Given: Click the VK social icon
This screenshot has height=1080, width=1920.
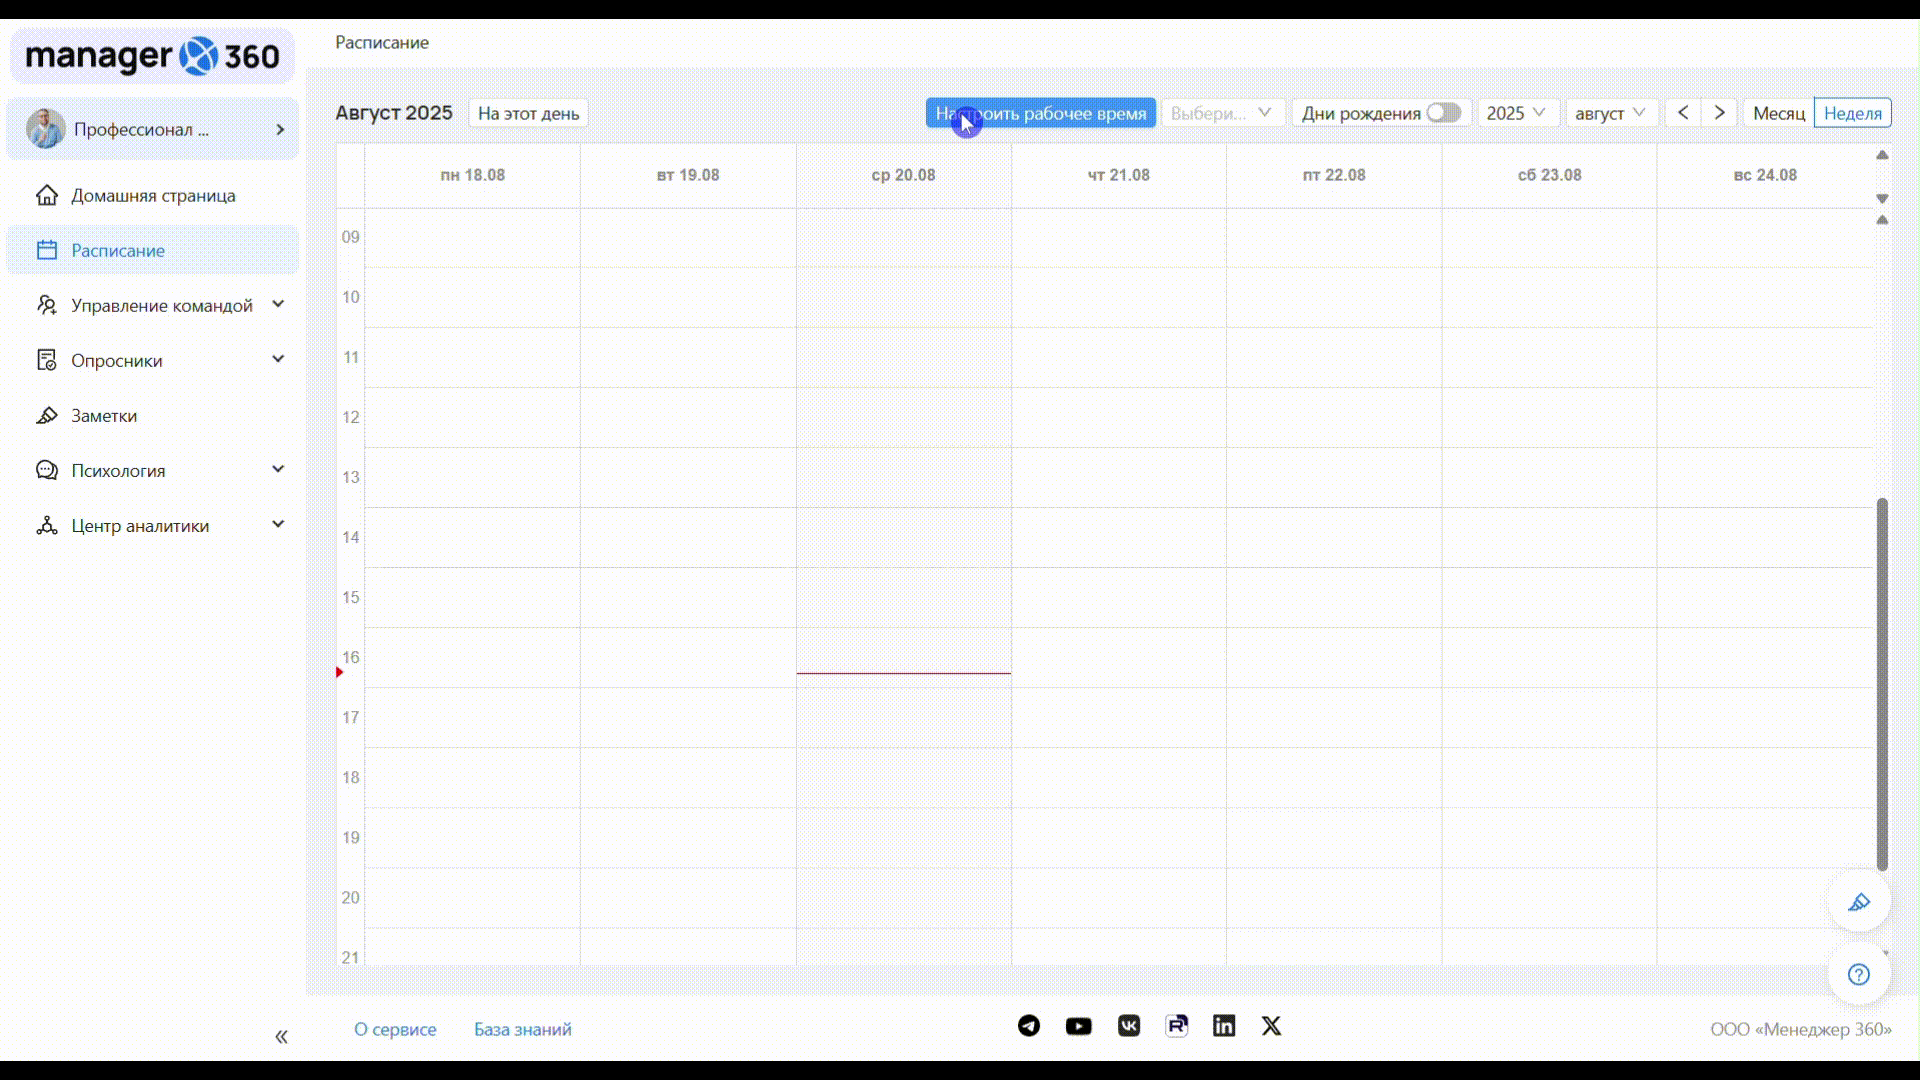Looking at the screenshot, I should click(x=1129, y=1026).
